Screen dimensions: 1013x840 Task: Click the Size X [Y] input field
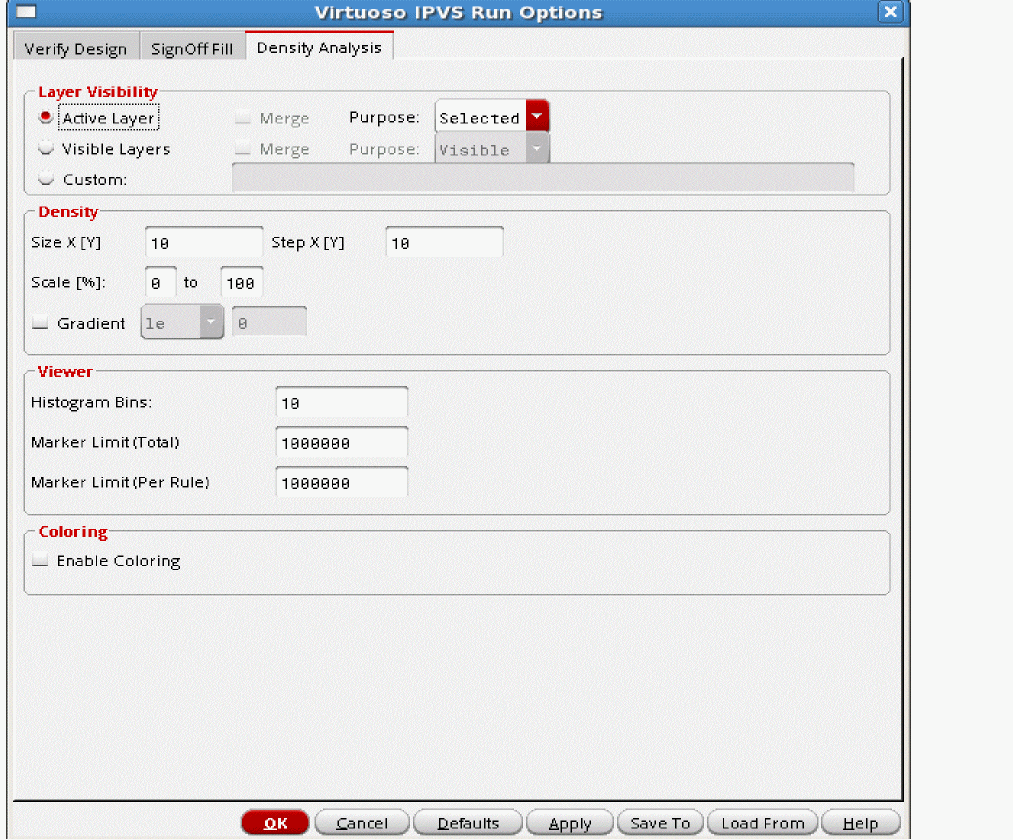pos(204,243)
